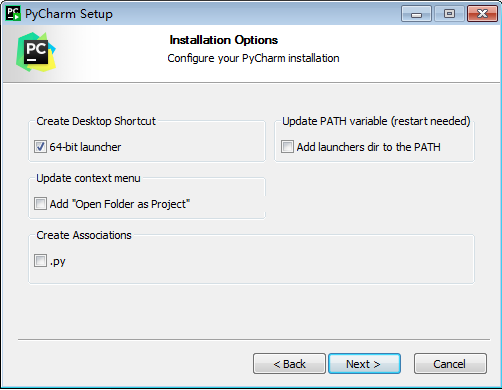Click the Create Desktop Shortcut group label

point(96,121)
